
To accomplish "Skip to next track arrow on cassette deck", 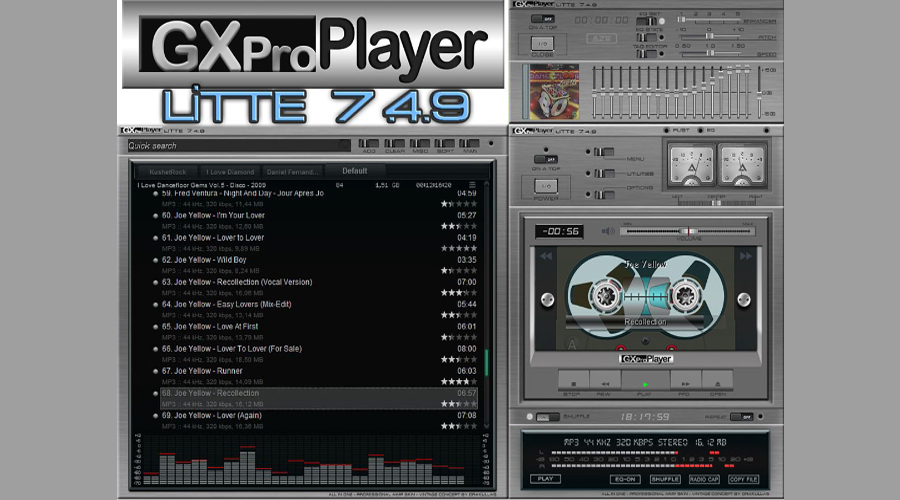I will 745,256.
